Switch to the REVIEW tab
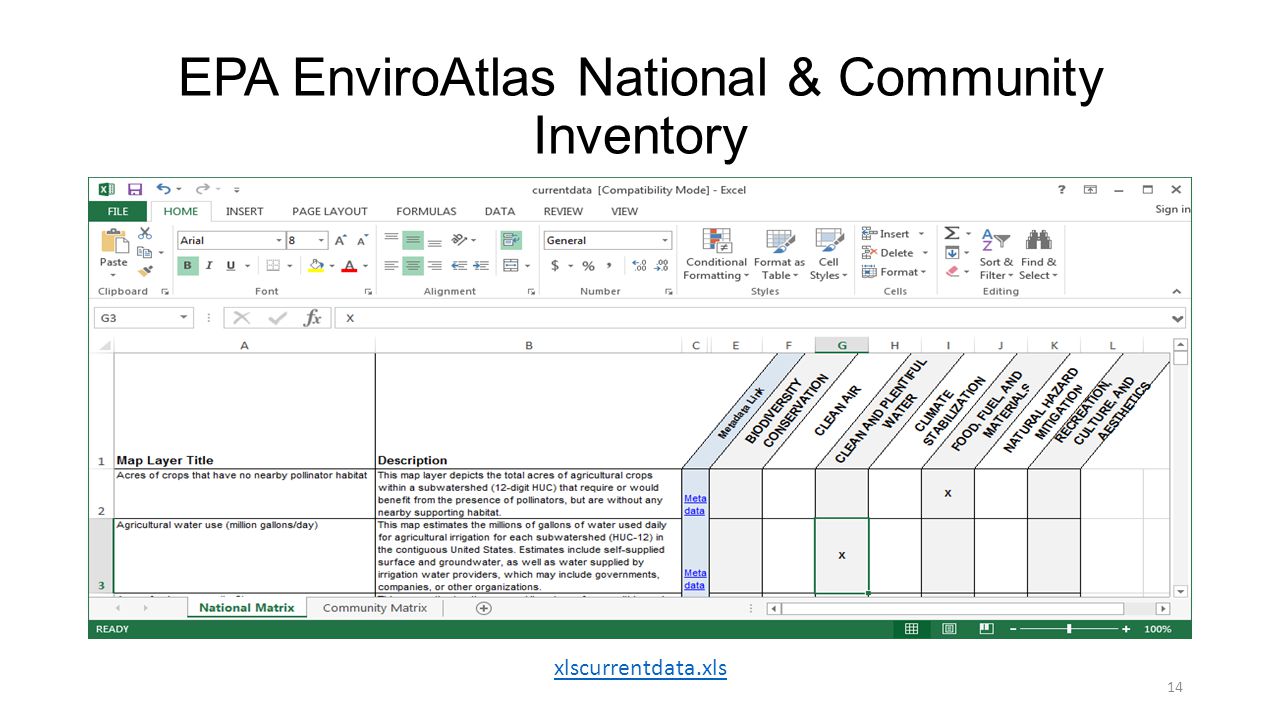The height and width of the screenshot is (720, 1280). 563,211
